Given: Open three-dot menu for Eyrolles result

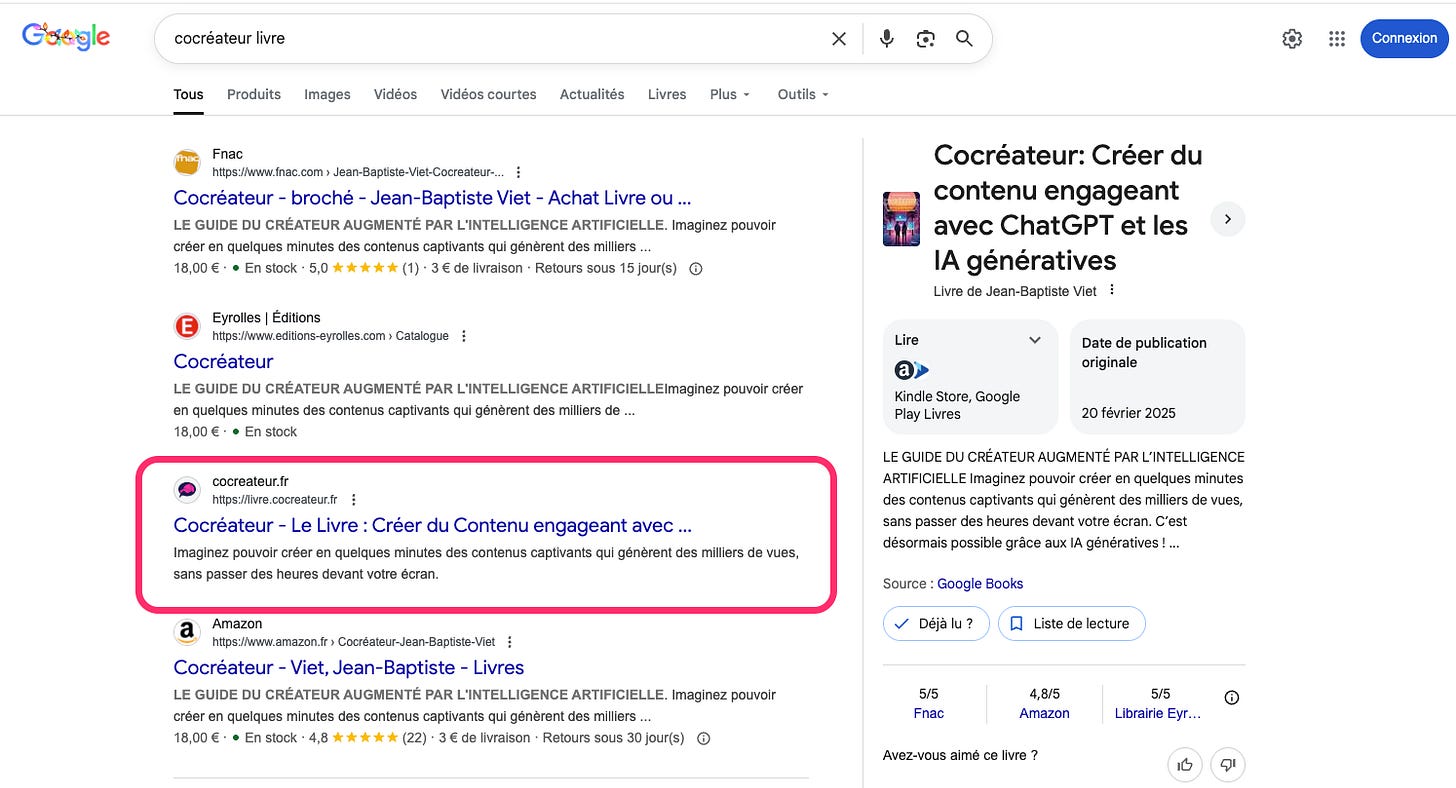Looking at the screenshot, I should click(463, 336).
